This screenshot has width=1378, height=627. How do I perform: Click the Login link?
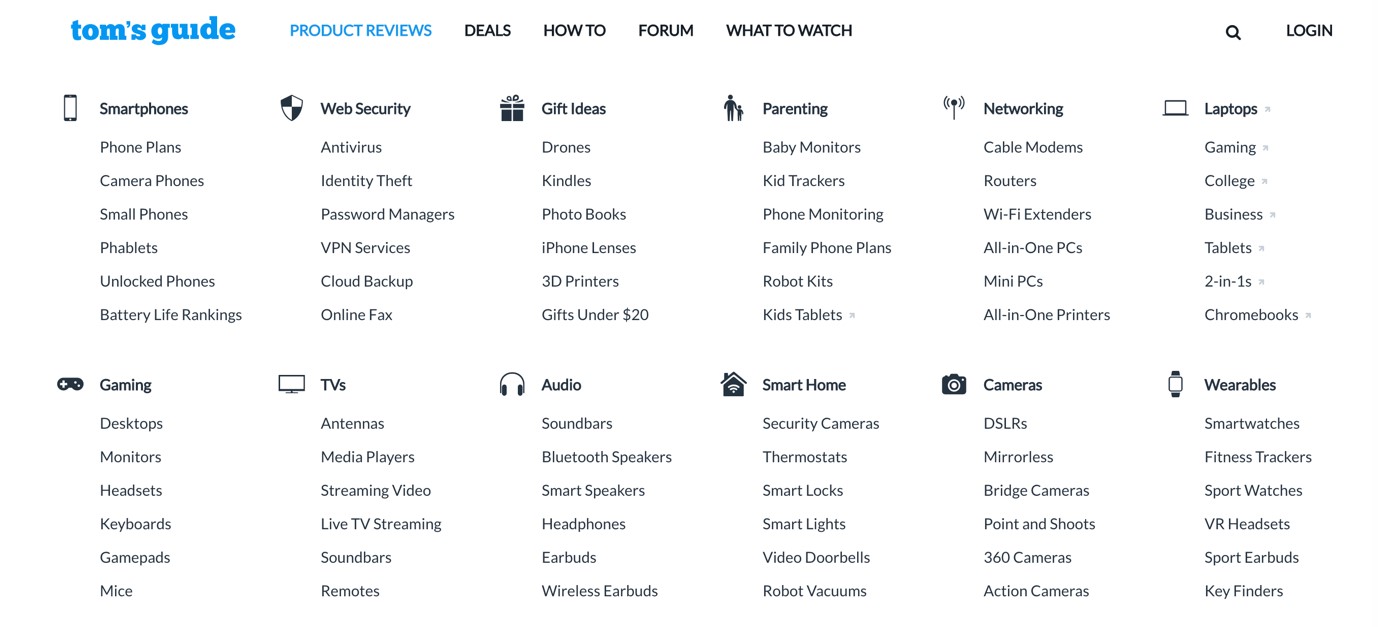pyautogui.click(x=1309, y=30)
